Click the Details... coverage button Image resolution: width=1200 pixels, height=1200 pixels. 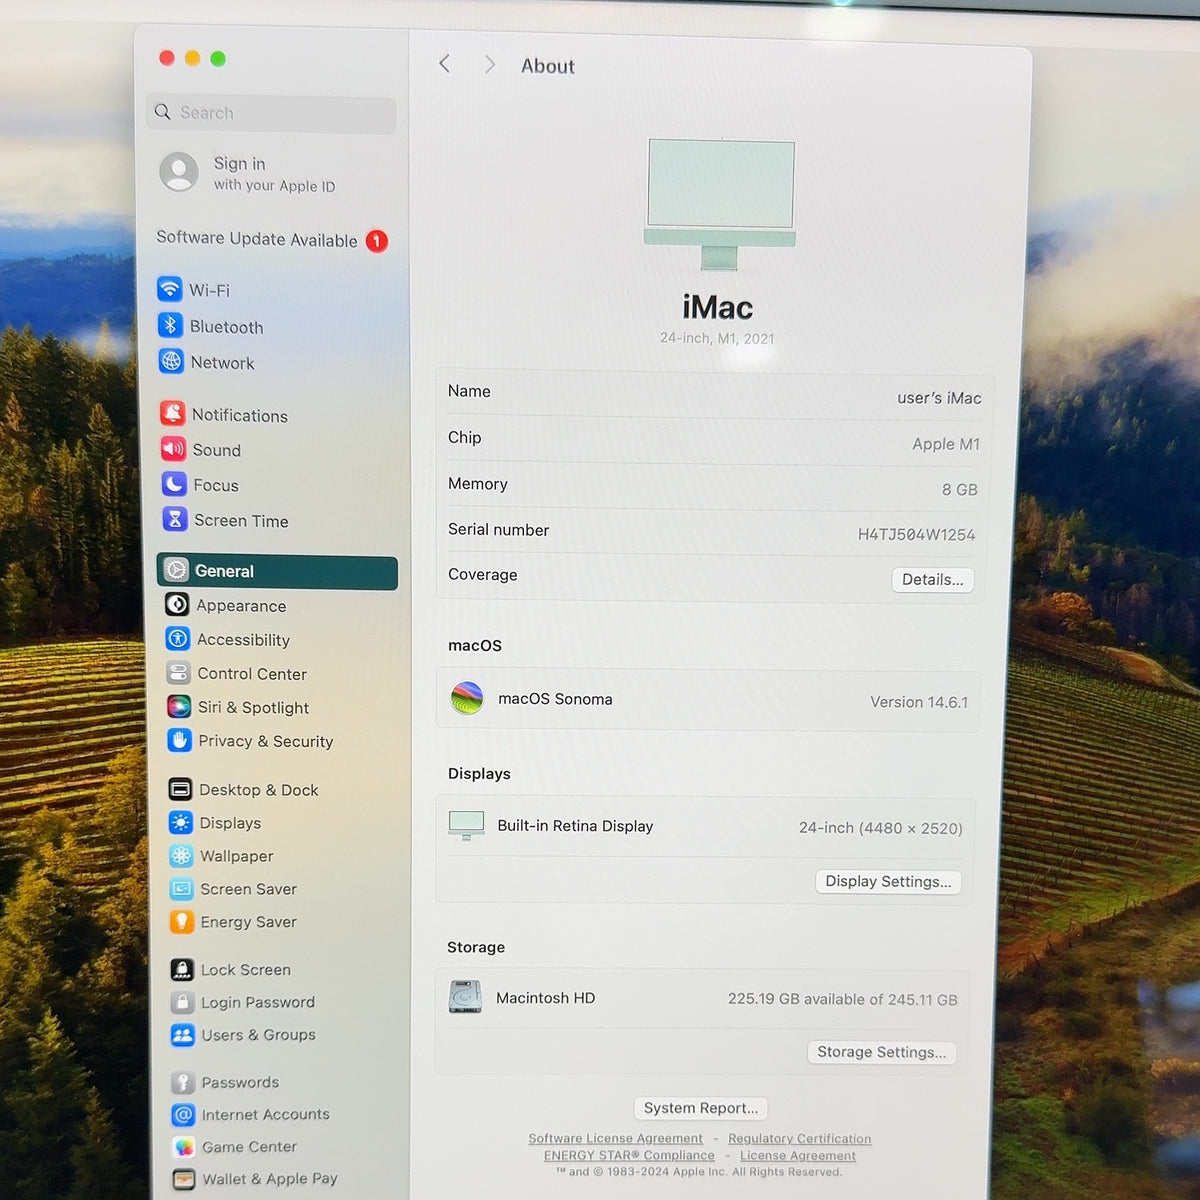coord(932,580)
